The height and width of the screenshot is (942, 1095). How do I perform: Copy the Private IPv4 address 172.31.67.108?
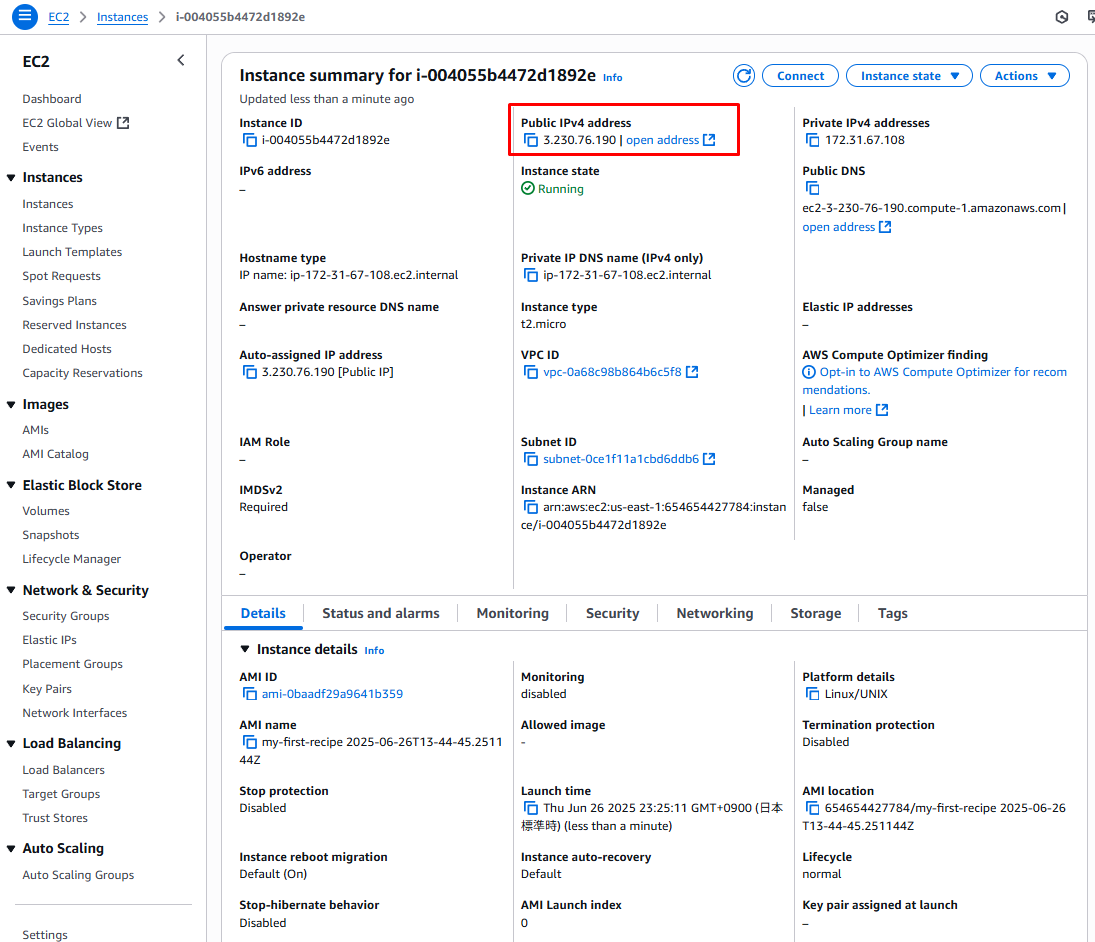click(x=813, y=140)
